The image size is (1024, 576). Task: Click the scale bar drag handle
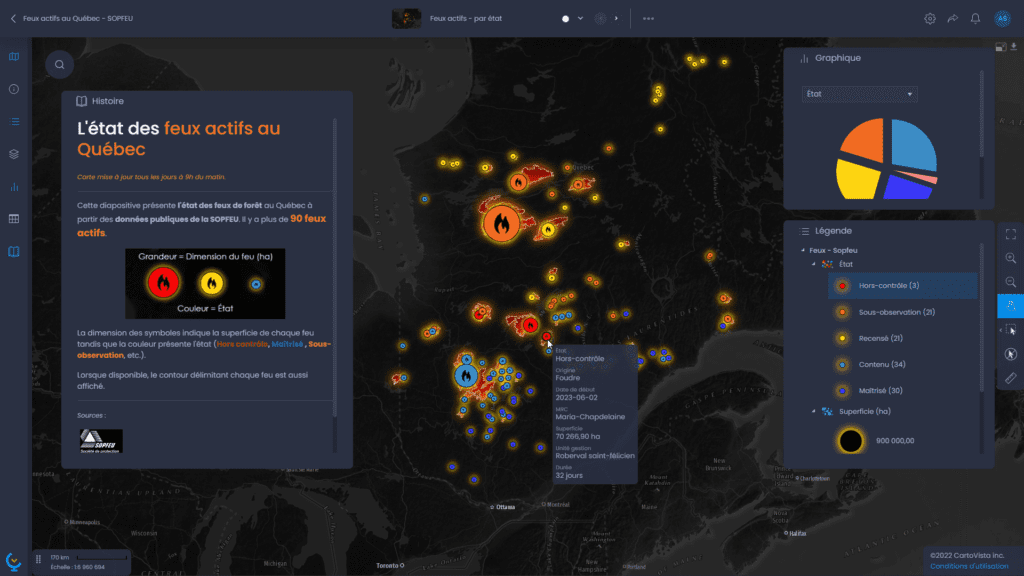coord(39,560)
